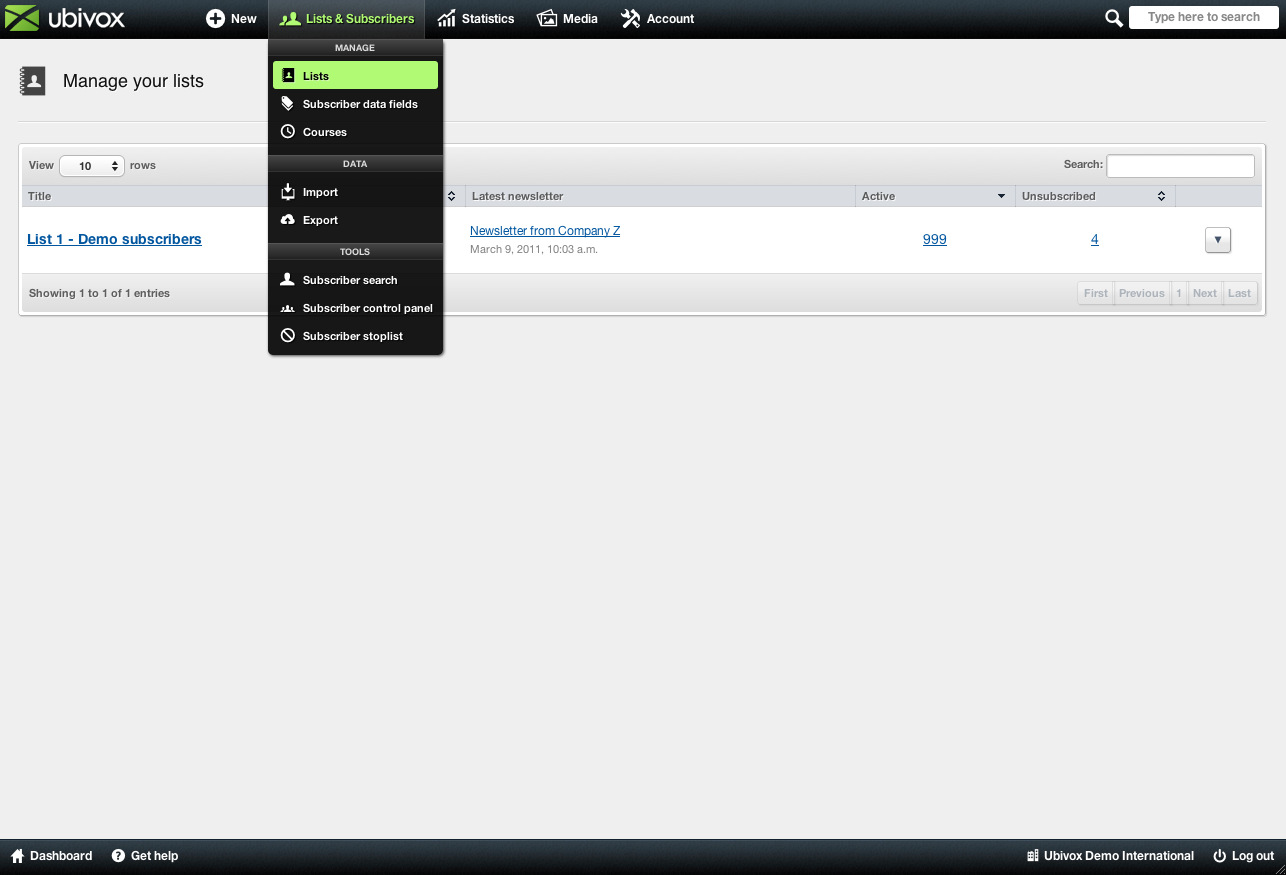1286x875 pixels.
Task: Click the Last pagination button
Action: [1239, 293]
